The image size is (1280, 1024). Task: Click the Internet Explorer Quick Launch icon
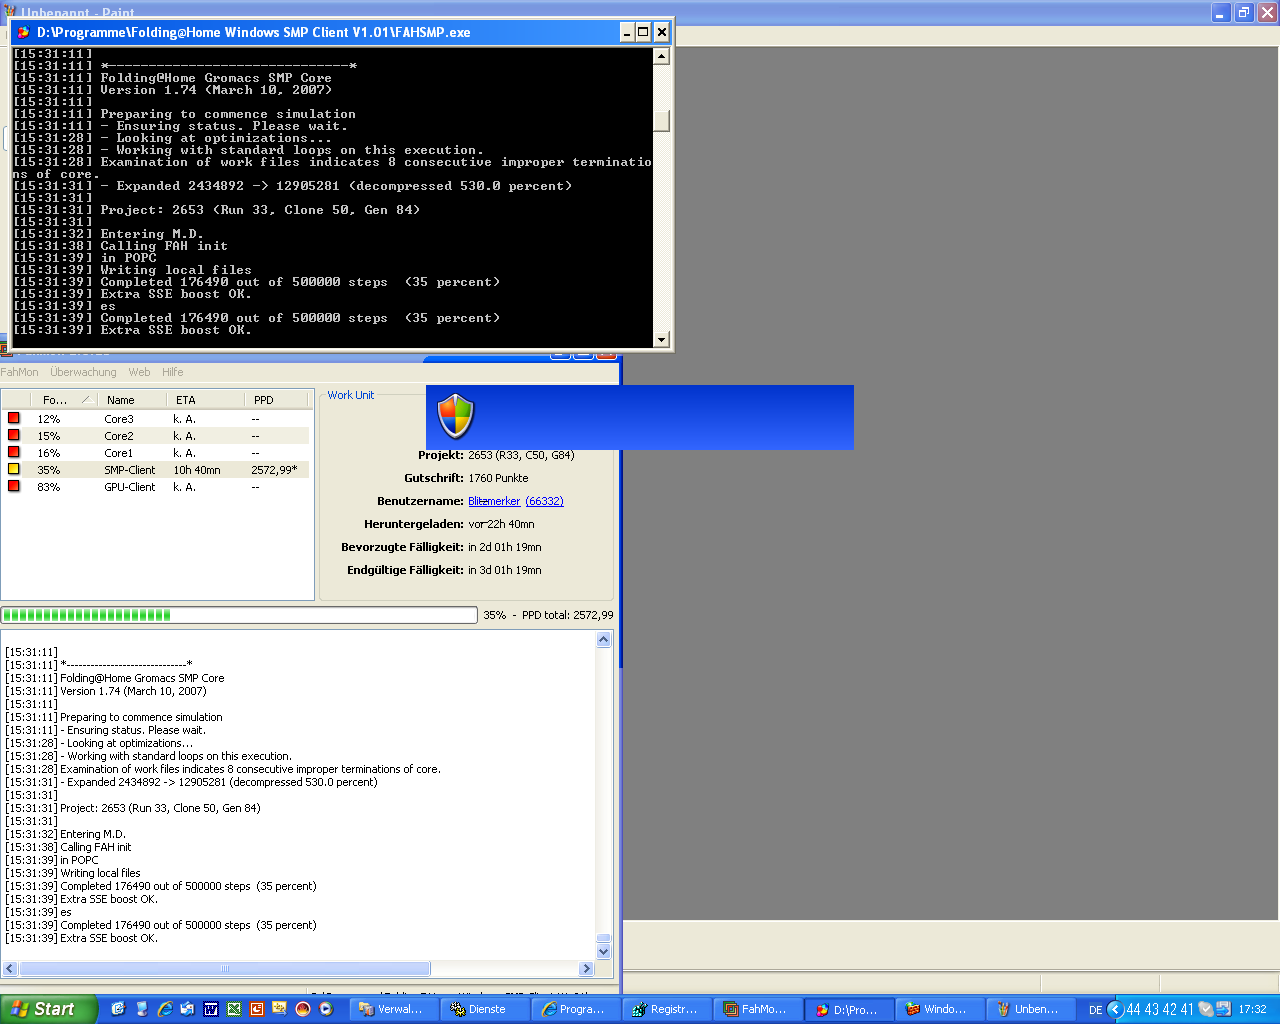[x=165, y=1009]
